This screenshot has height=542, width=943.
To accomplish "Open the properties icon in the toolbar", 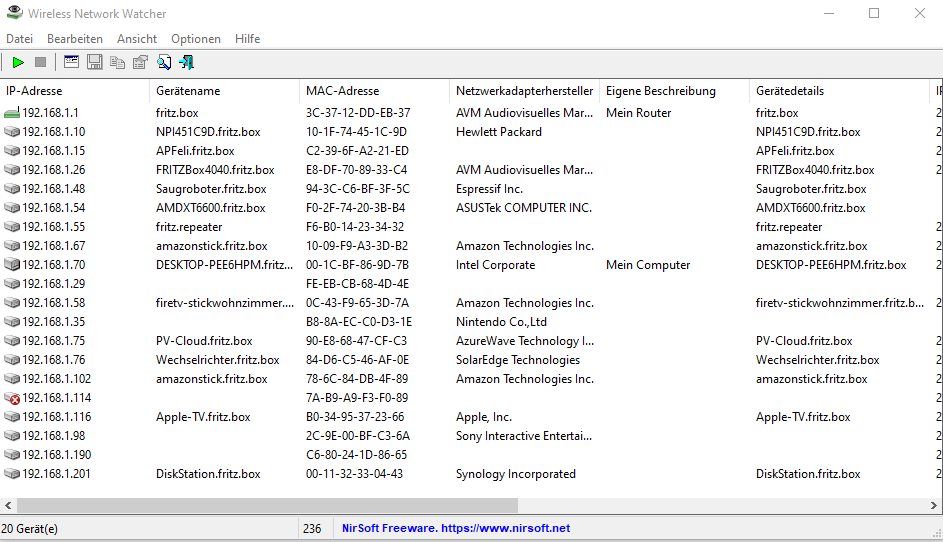I will 140,63.
